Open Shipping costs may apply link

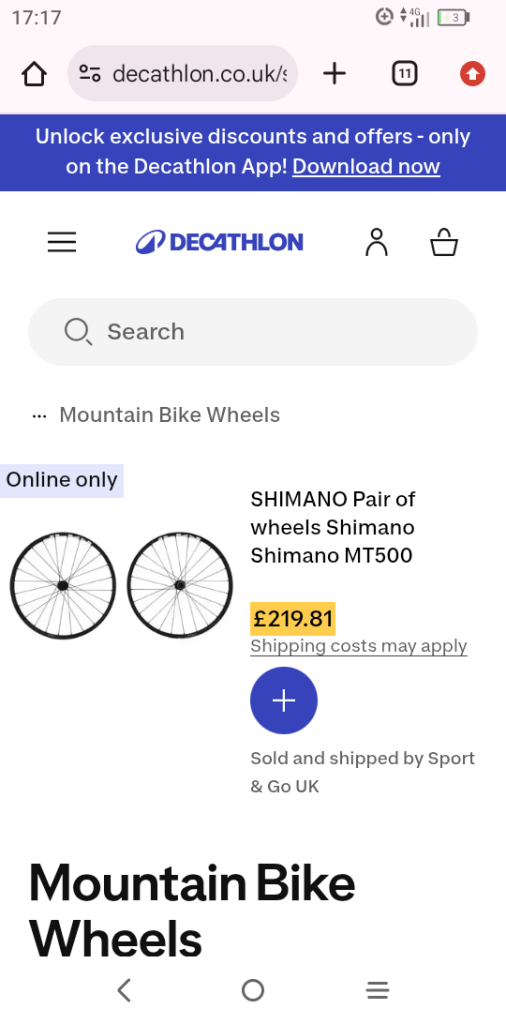click(359, 647)
